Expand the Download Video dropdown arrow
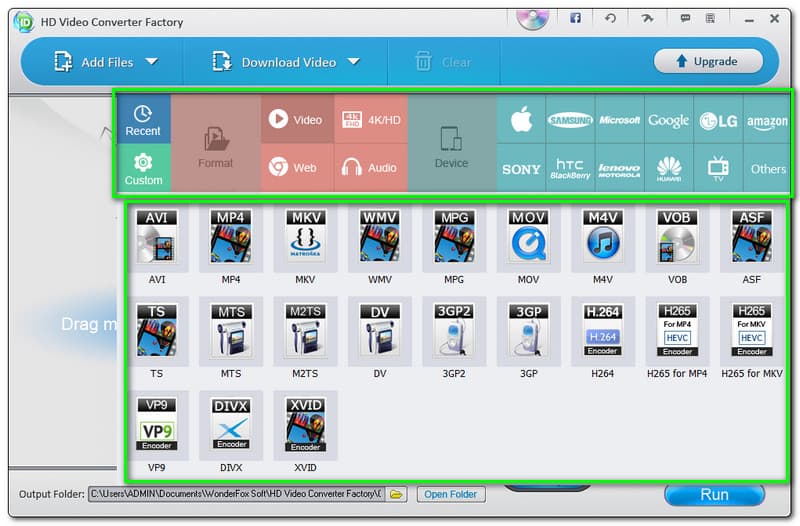This screenshot has height=526, width=800. point(354,62)
